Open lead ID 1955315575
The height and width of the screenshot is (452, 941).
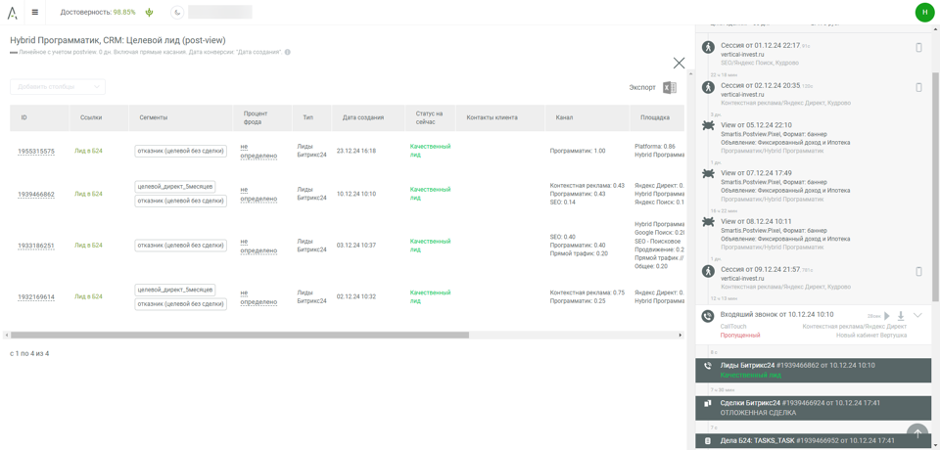click(x=36, y=151)
